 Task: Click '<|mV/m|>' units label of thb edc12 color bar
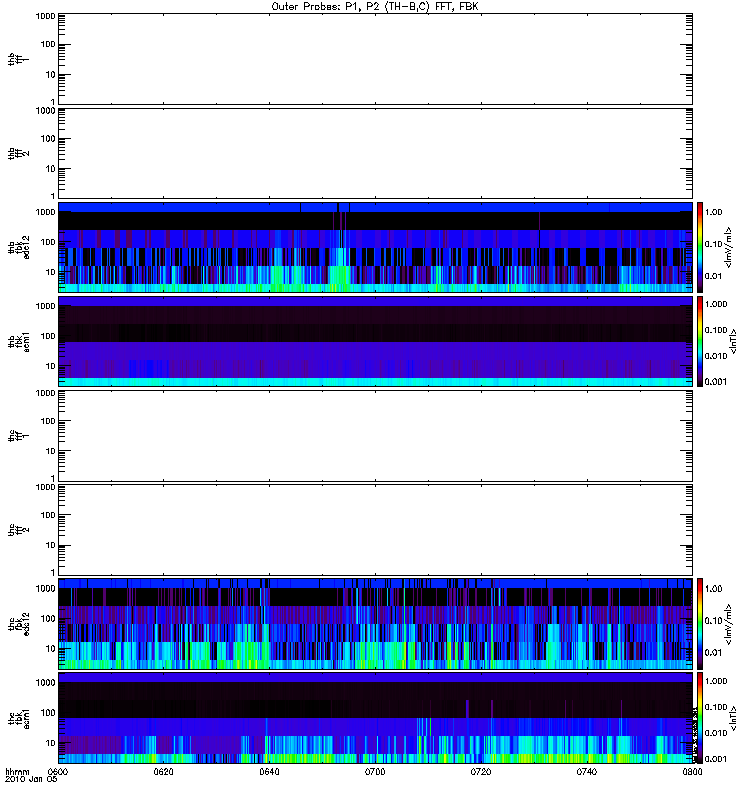729,247
